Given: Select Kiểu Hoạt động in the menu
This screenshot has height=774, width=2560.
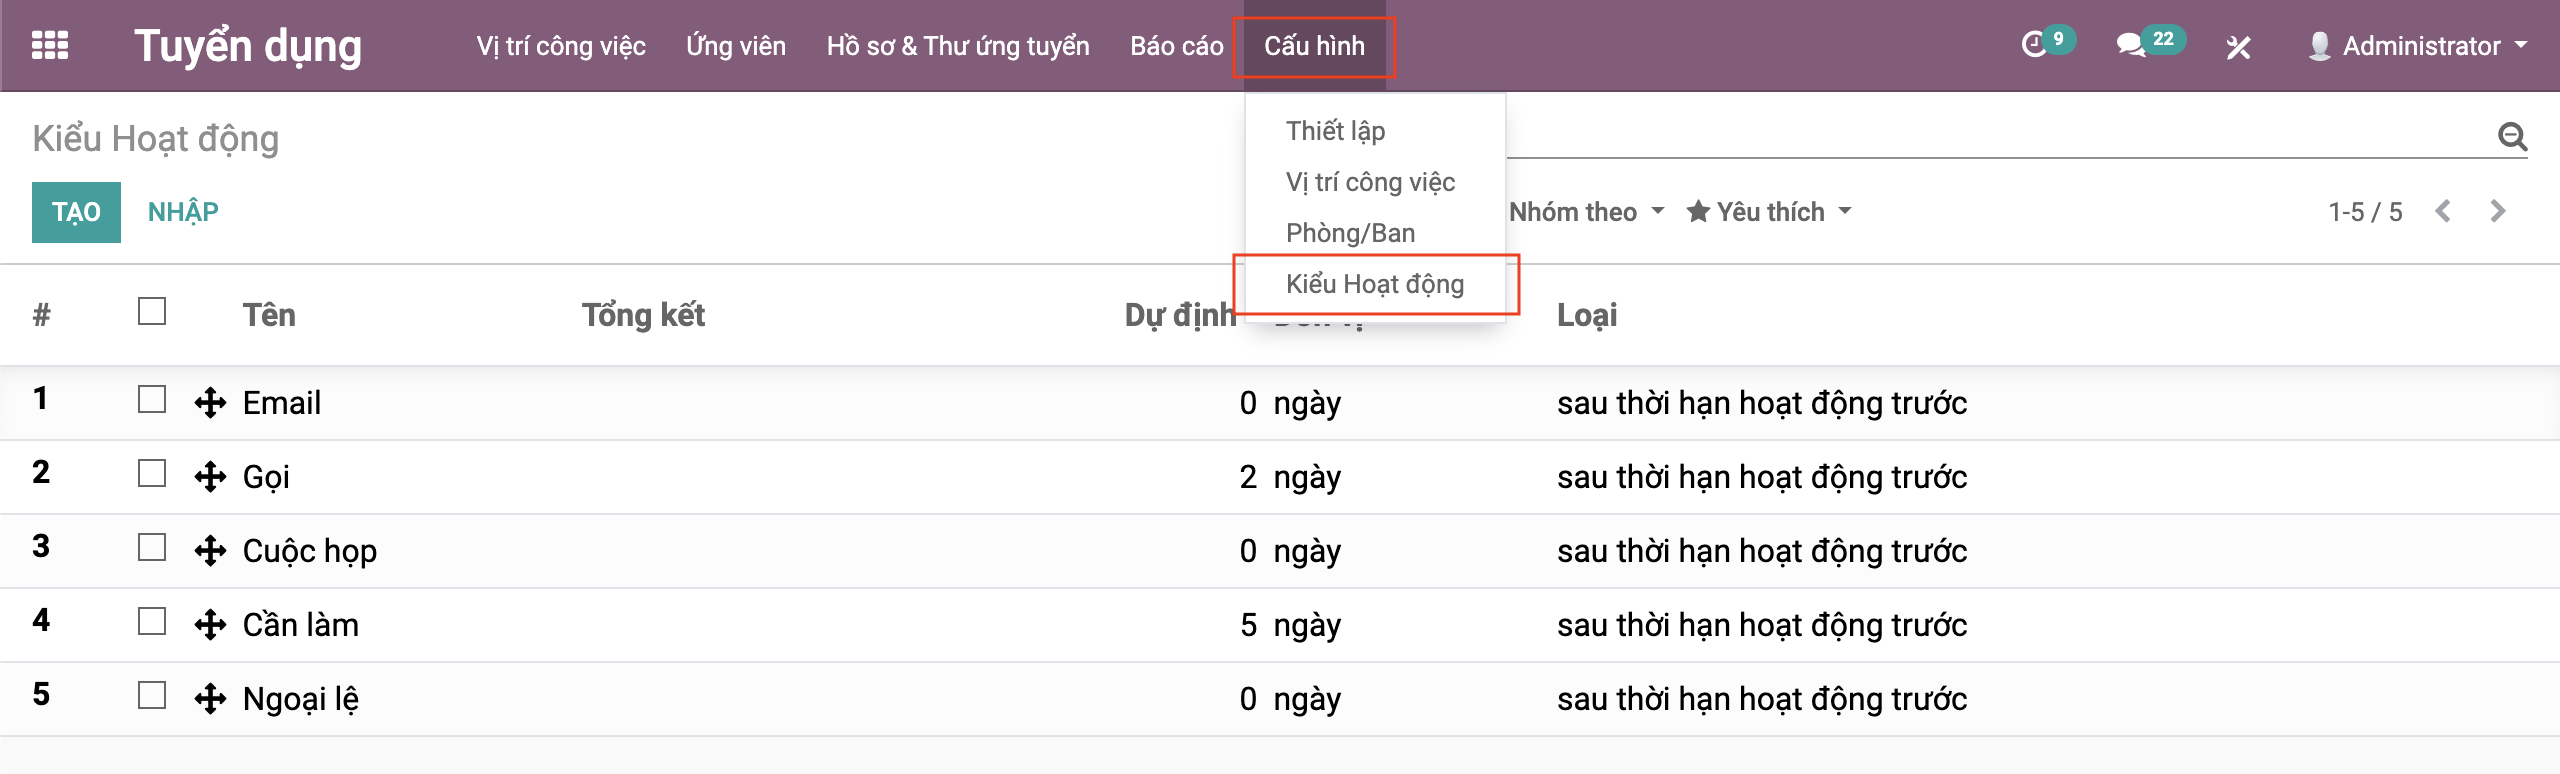Looking at the screenshot, I should (x=1374, y=285).
